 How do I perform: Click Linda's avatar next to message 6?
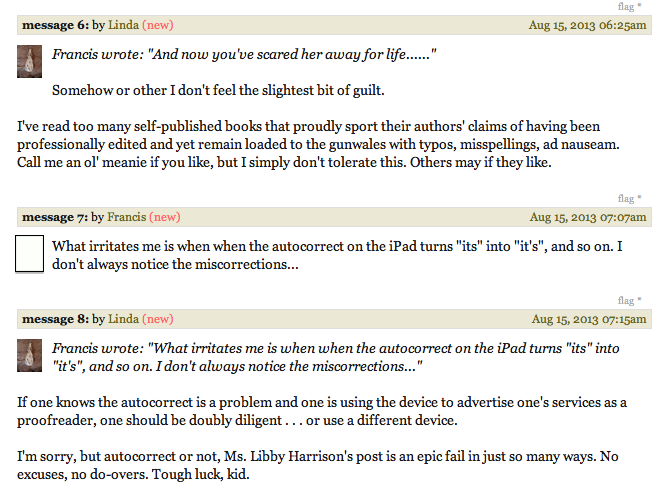[29, 61]
